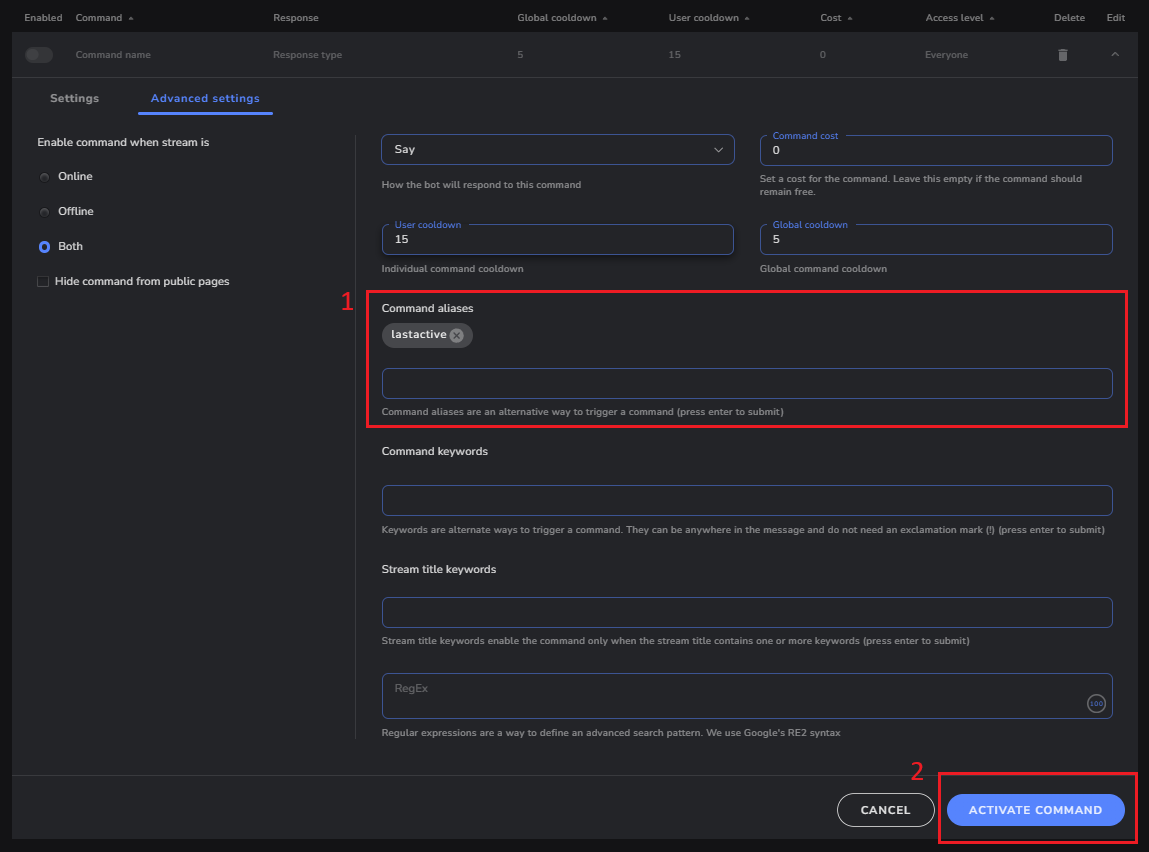Sort by Command column arrow
This screenshot has height=852, width=1149.
(x=131, y=18)
